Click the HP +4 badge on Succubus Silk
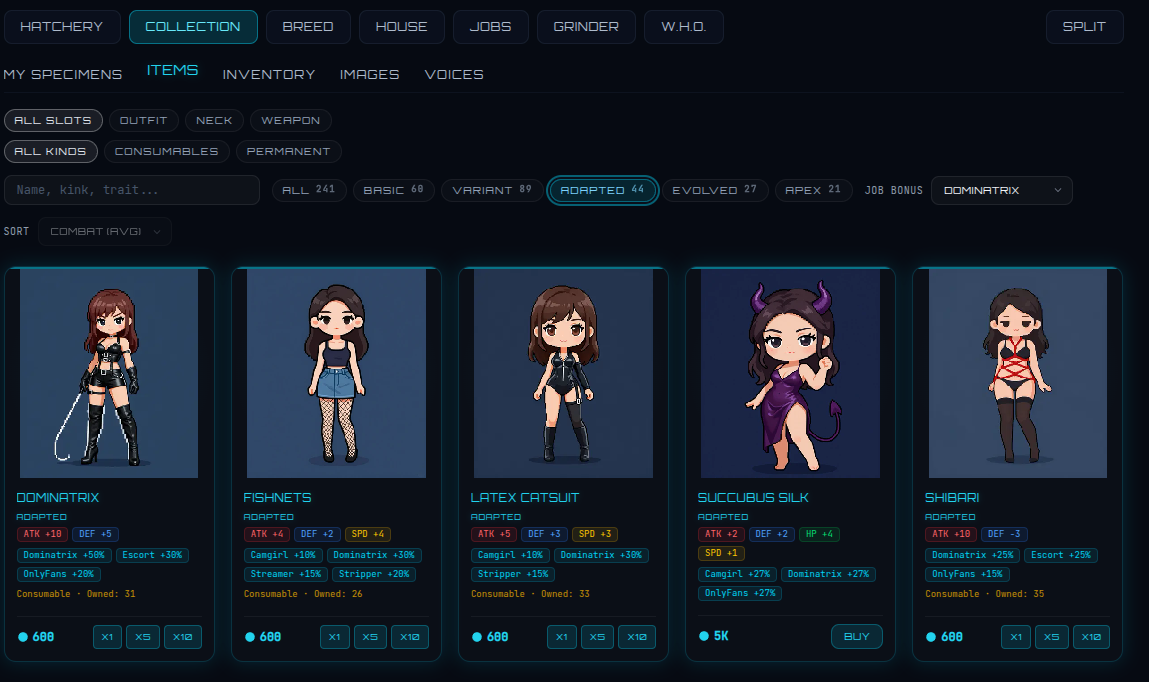 point(819,534)
